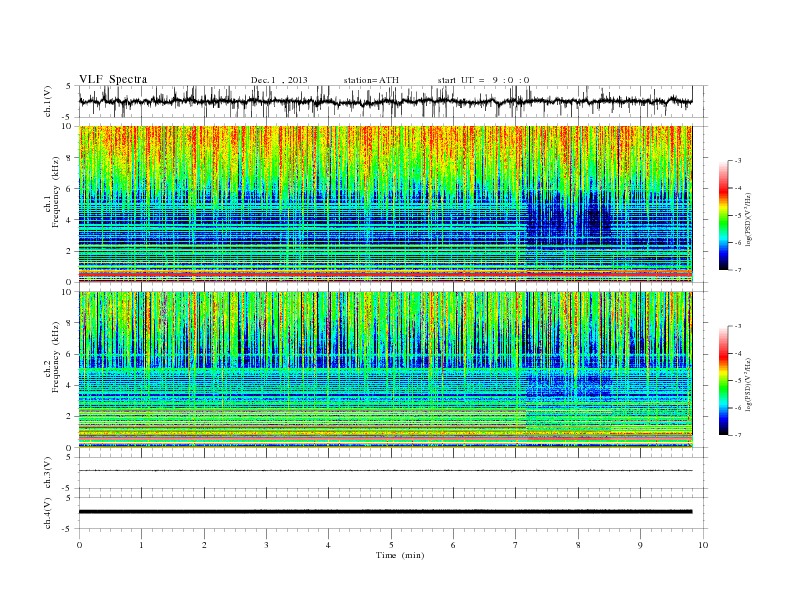
Task: Click the "4" kHz tick on ch.2 spectrogram axis
Action: (x=70, y=385)
